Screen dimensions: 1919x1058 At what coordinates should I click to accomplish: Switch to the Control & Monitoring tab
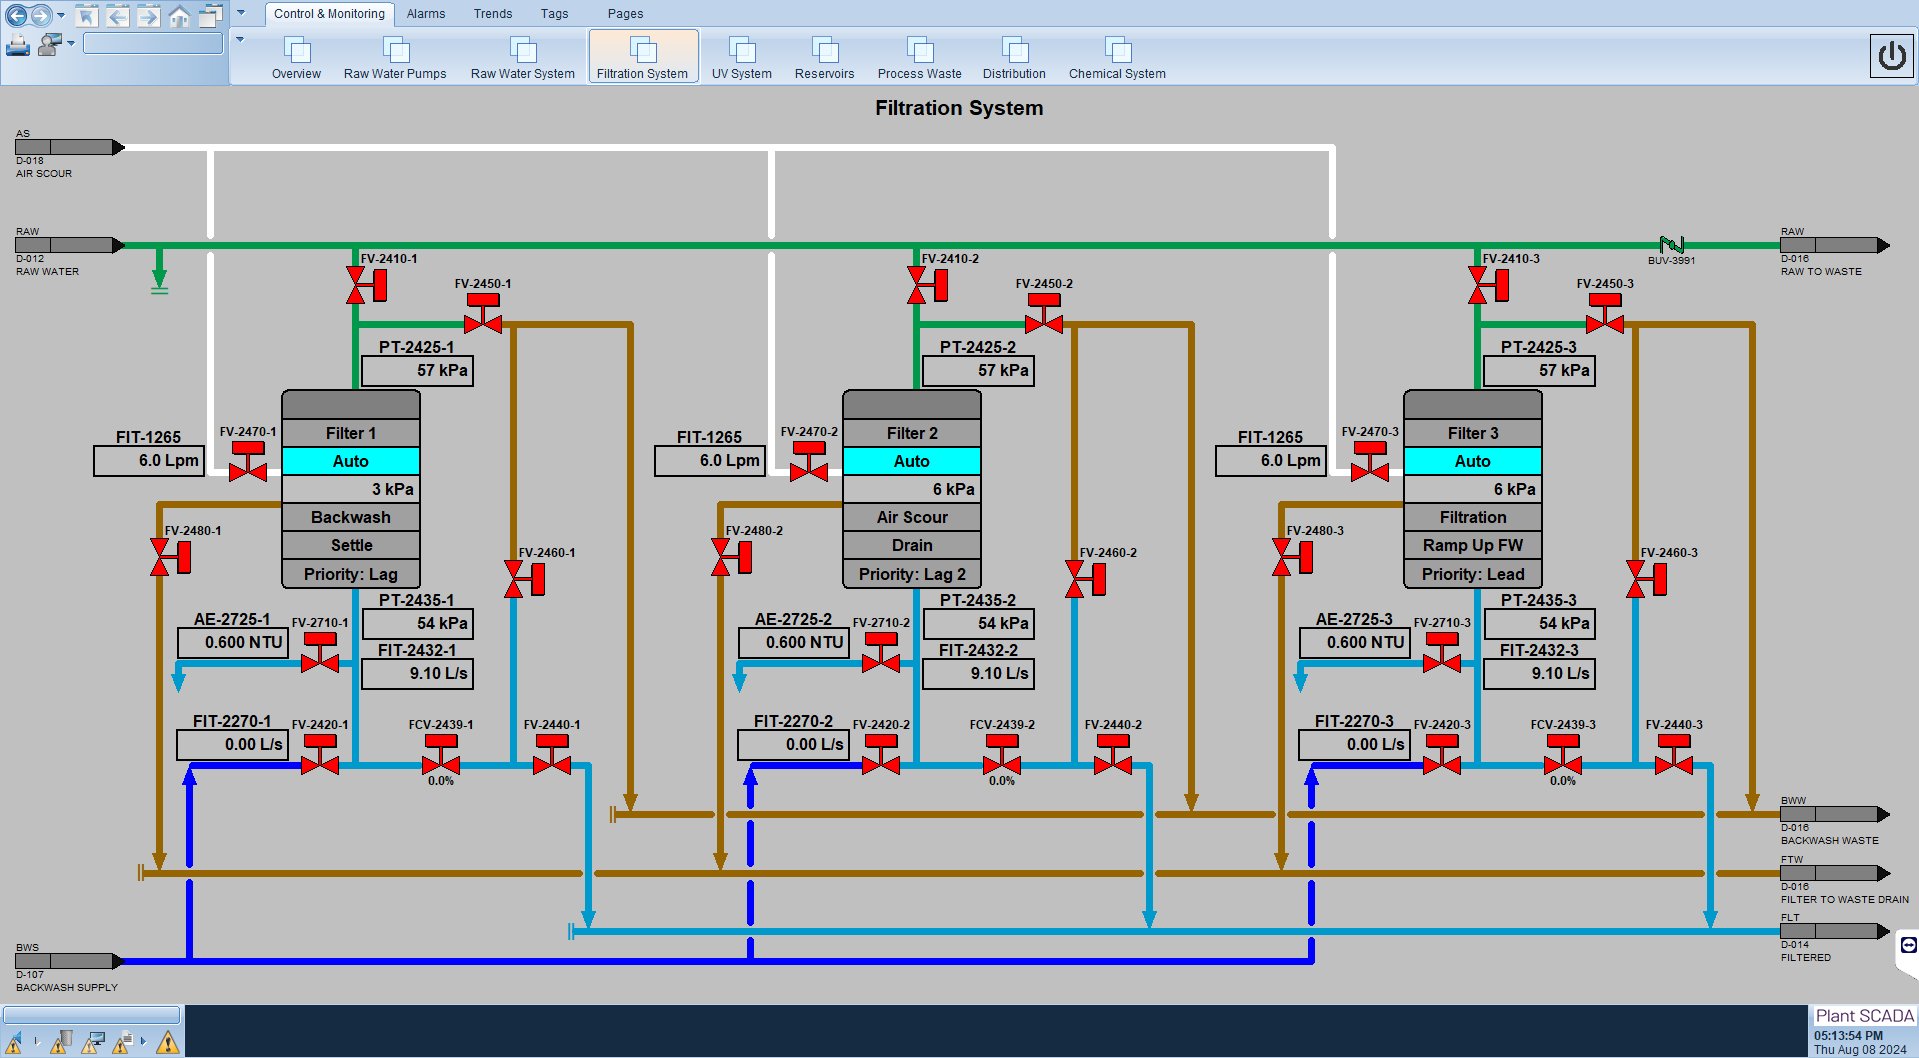(x=329, y=14)
